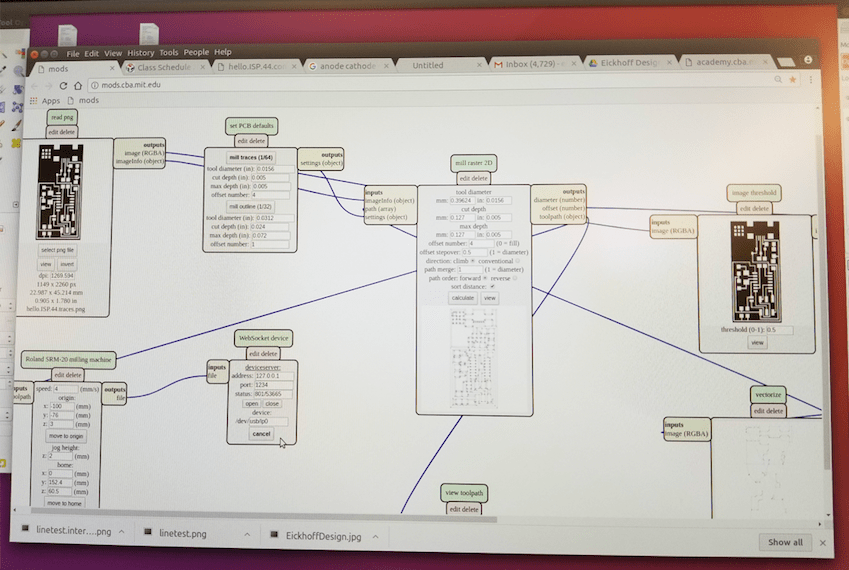849x570 pixels.
Task: Click view under image threshold
Action: (x=757, y=342)
